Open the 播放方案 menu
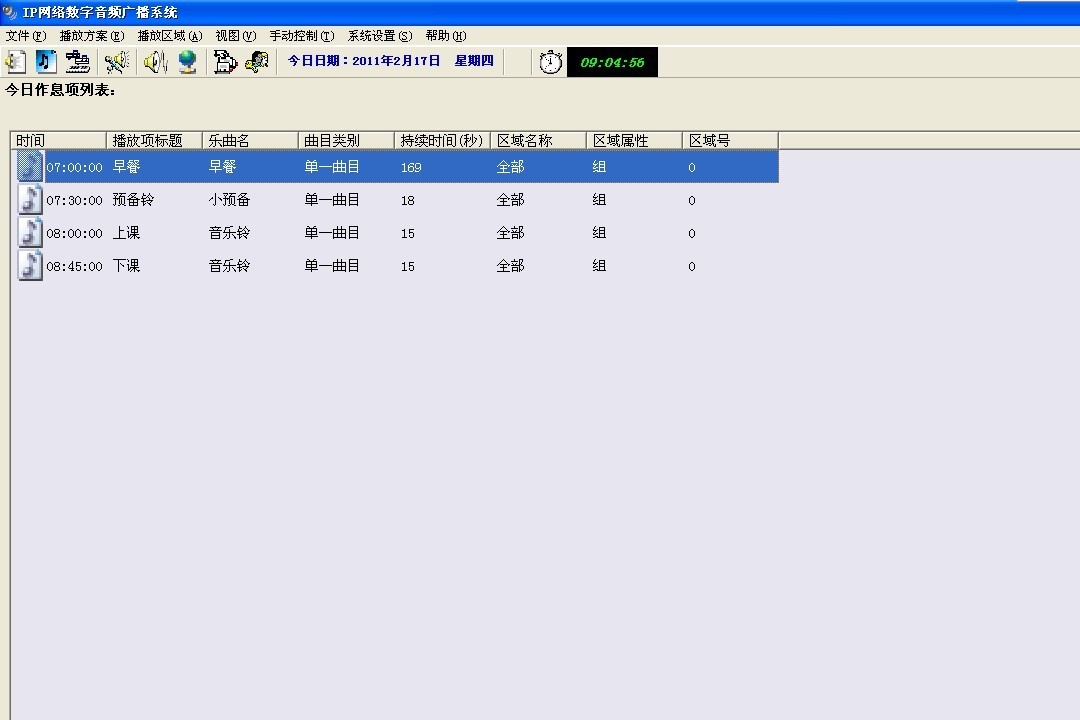Image resolution: width=1080 pixels, height=720 pixels. point(92,35)
